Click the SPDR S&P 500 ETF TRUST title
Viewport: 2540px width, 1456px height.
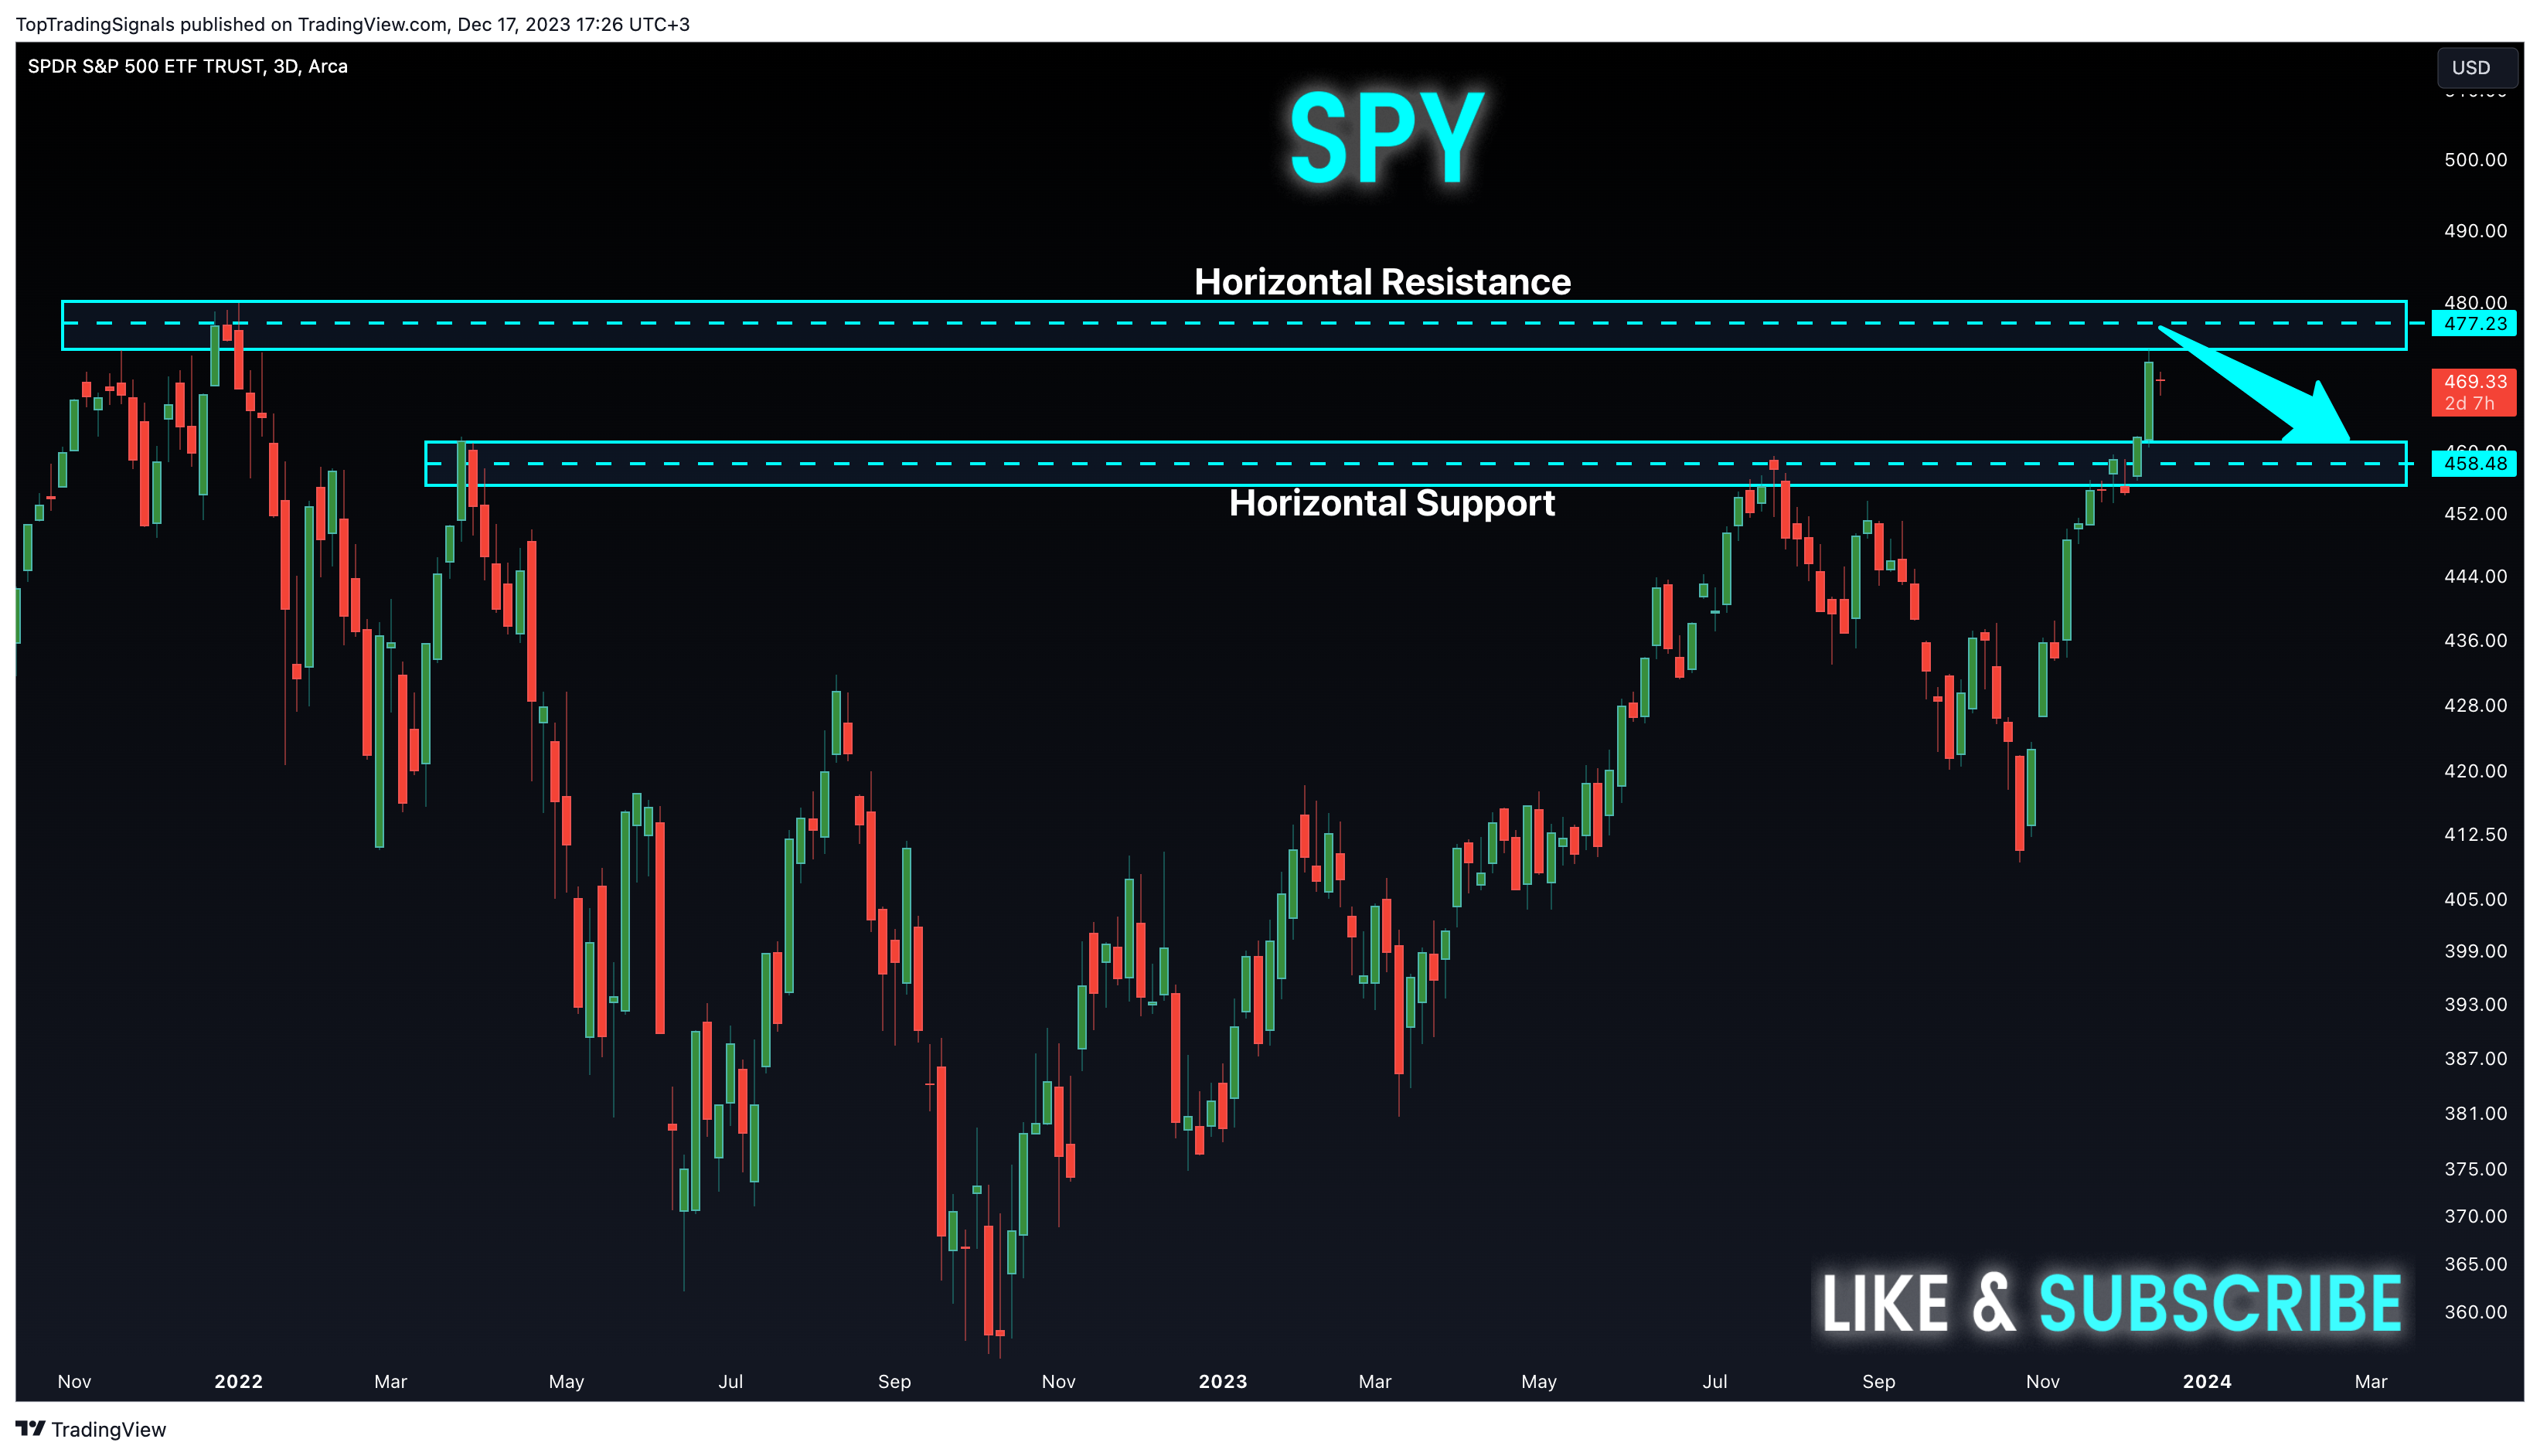pos(188,66)
